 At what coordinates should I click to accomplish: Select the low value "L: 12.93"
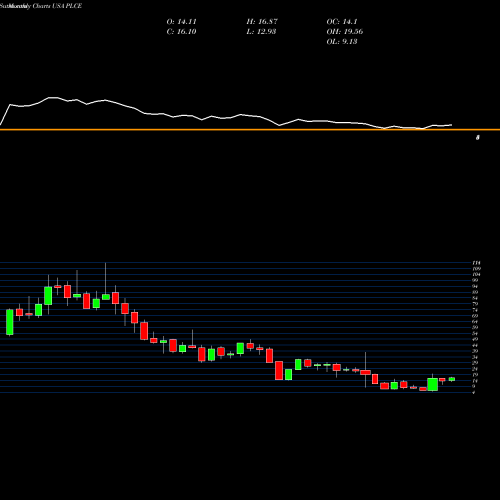coord(261,32)
